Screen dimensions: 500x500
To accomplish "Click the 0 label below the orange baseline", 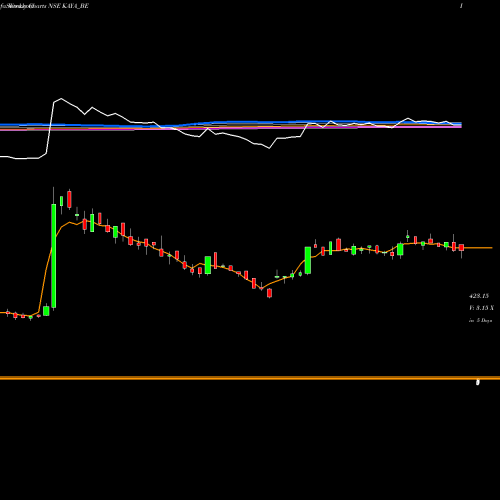I will tap(478, 382).
